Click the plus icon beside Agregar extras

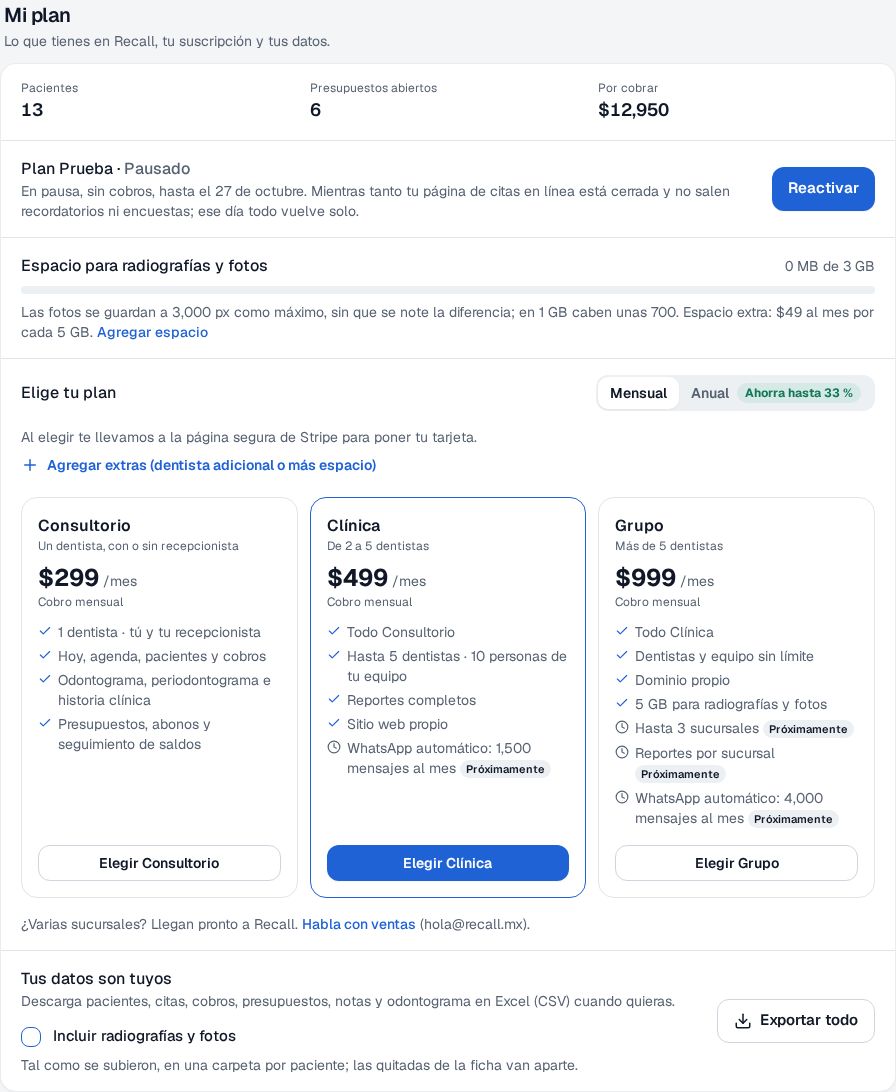click(x=30, y=465)
